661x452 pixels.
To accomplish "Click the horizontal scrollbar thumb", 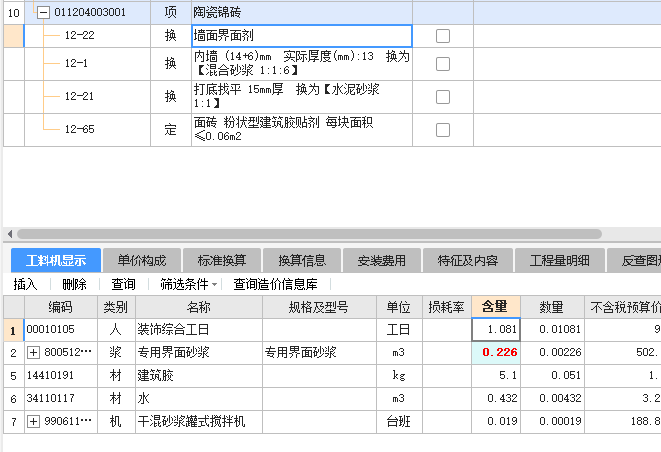I will pos(309,234).
